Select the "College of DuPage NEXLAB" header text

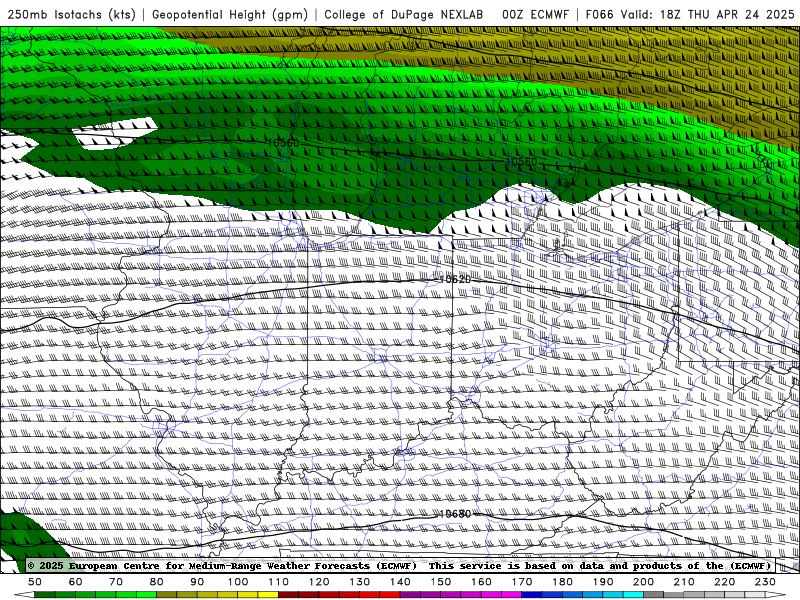click(x=404, y=14)
